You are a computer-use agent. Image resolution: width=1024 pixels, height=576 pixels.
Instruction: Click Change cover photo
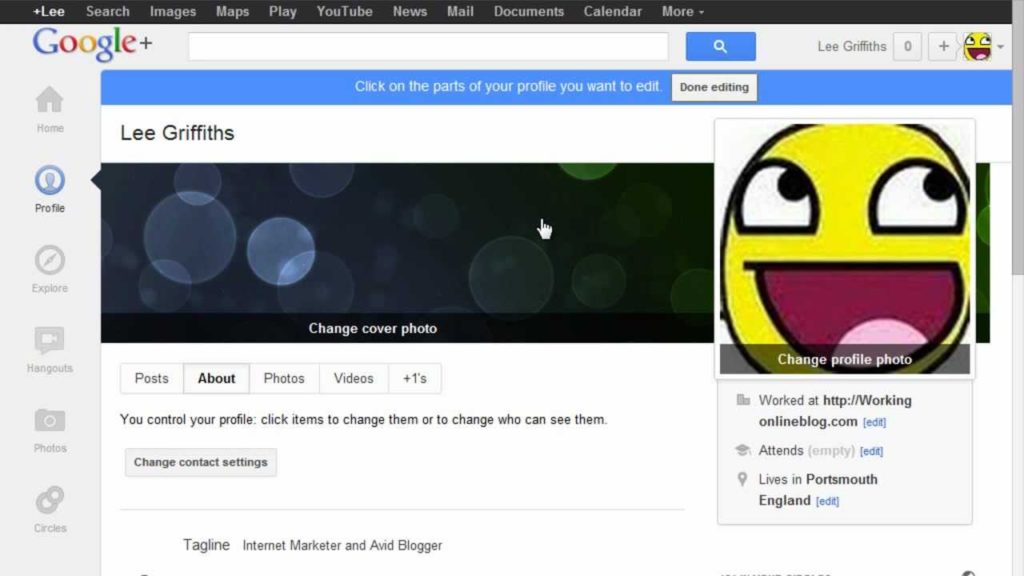coord(373,328)
